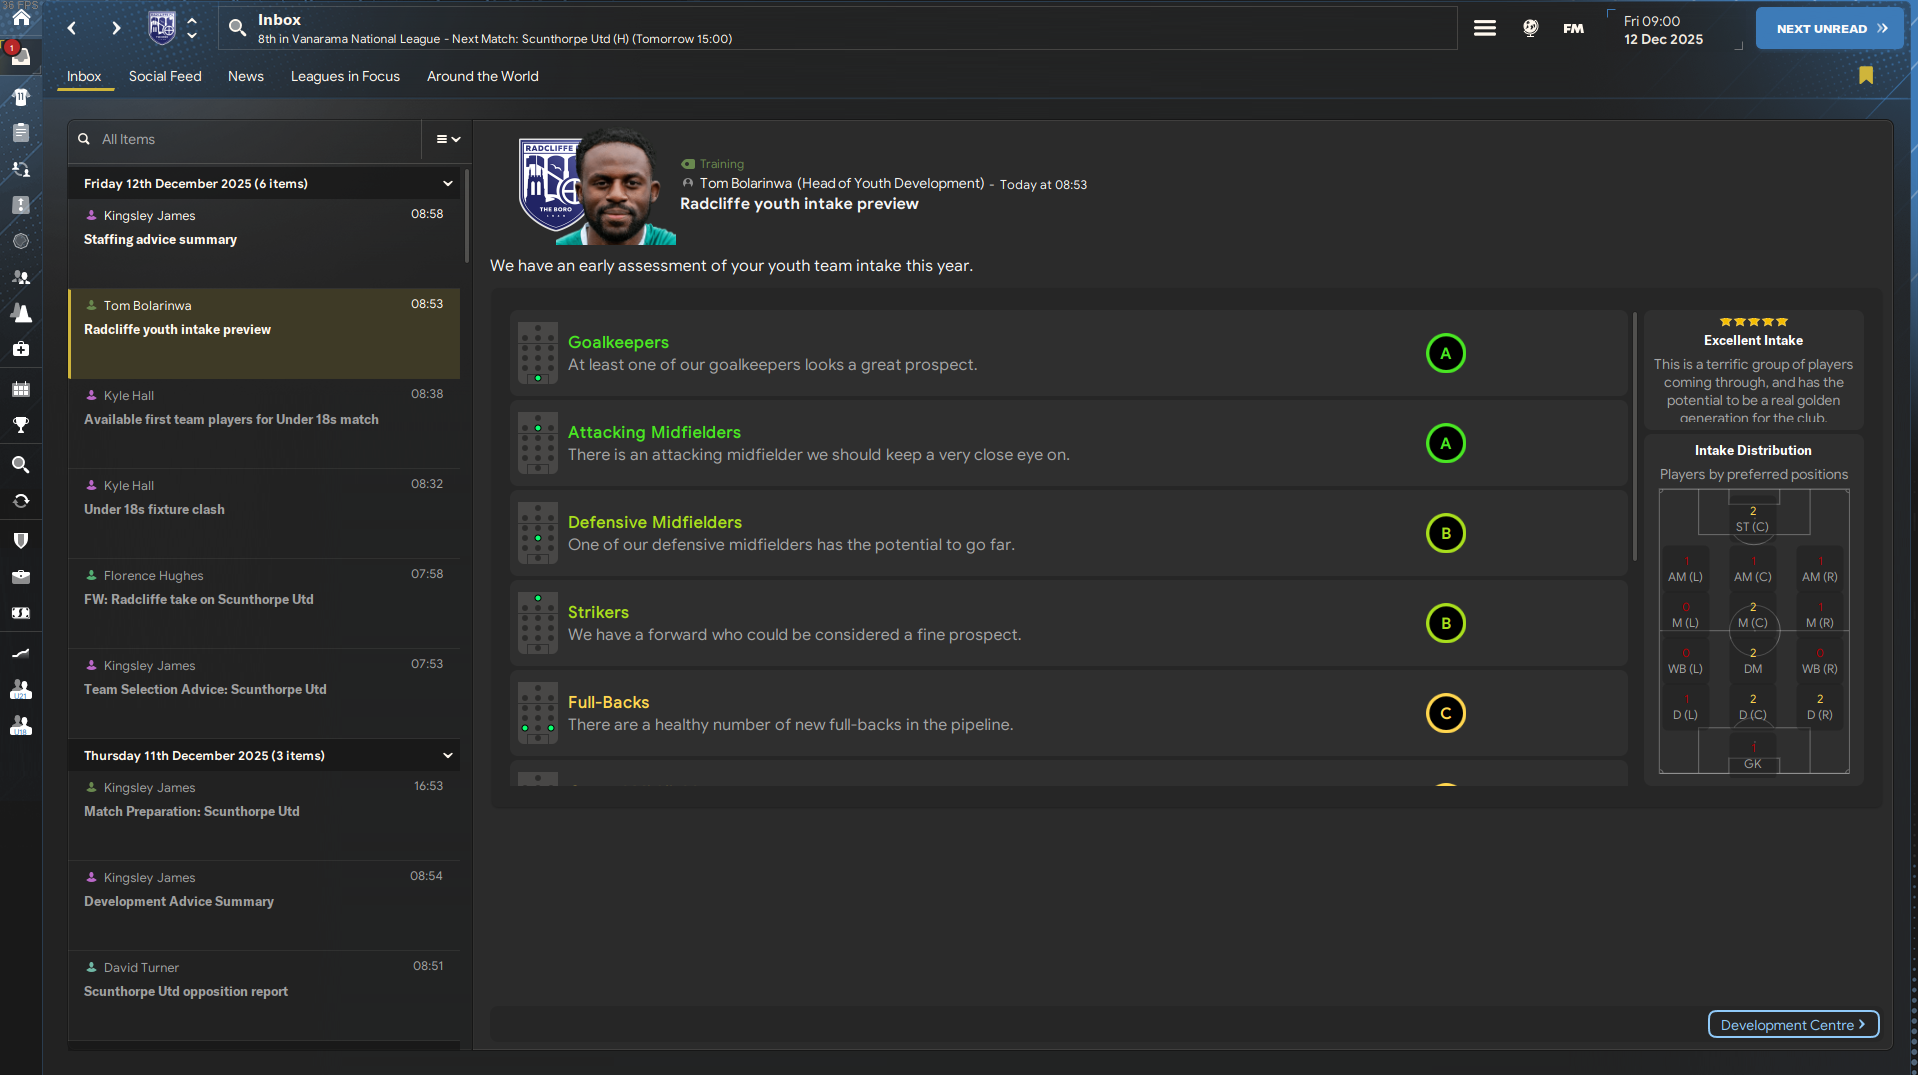Open the Under 18s fixture clash message
This screenshot has width=1918, height=1075.
[x=264, y=513]
